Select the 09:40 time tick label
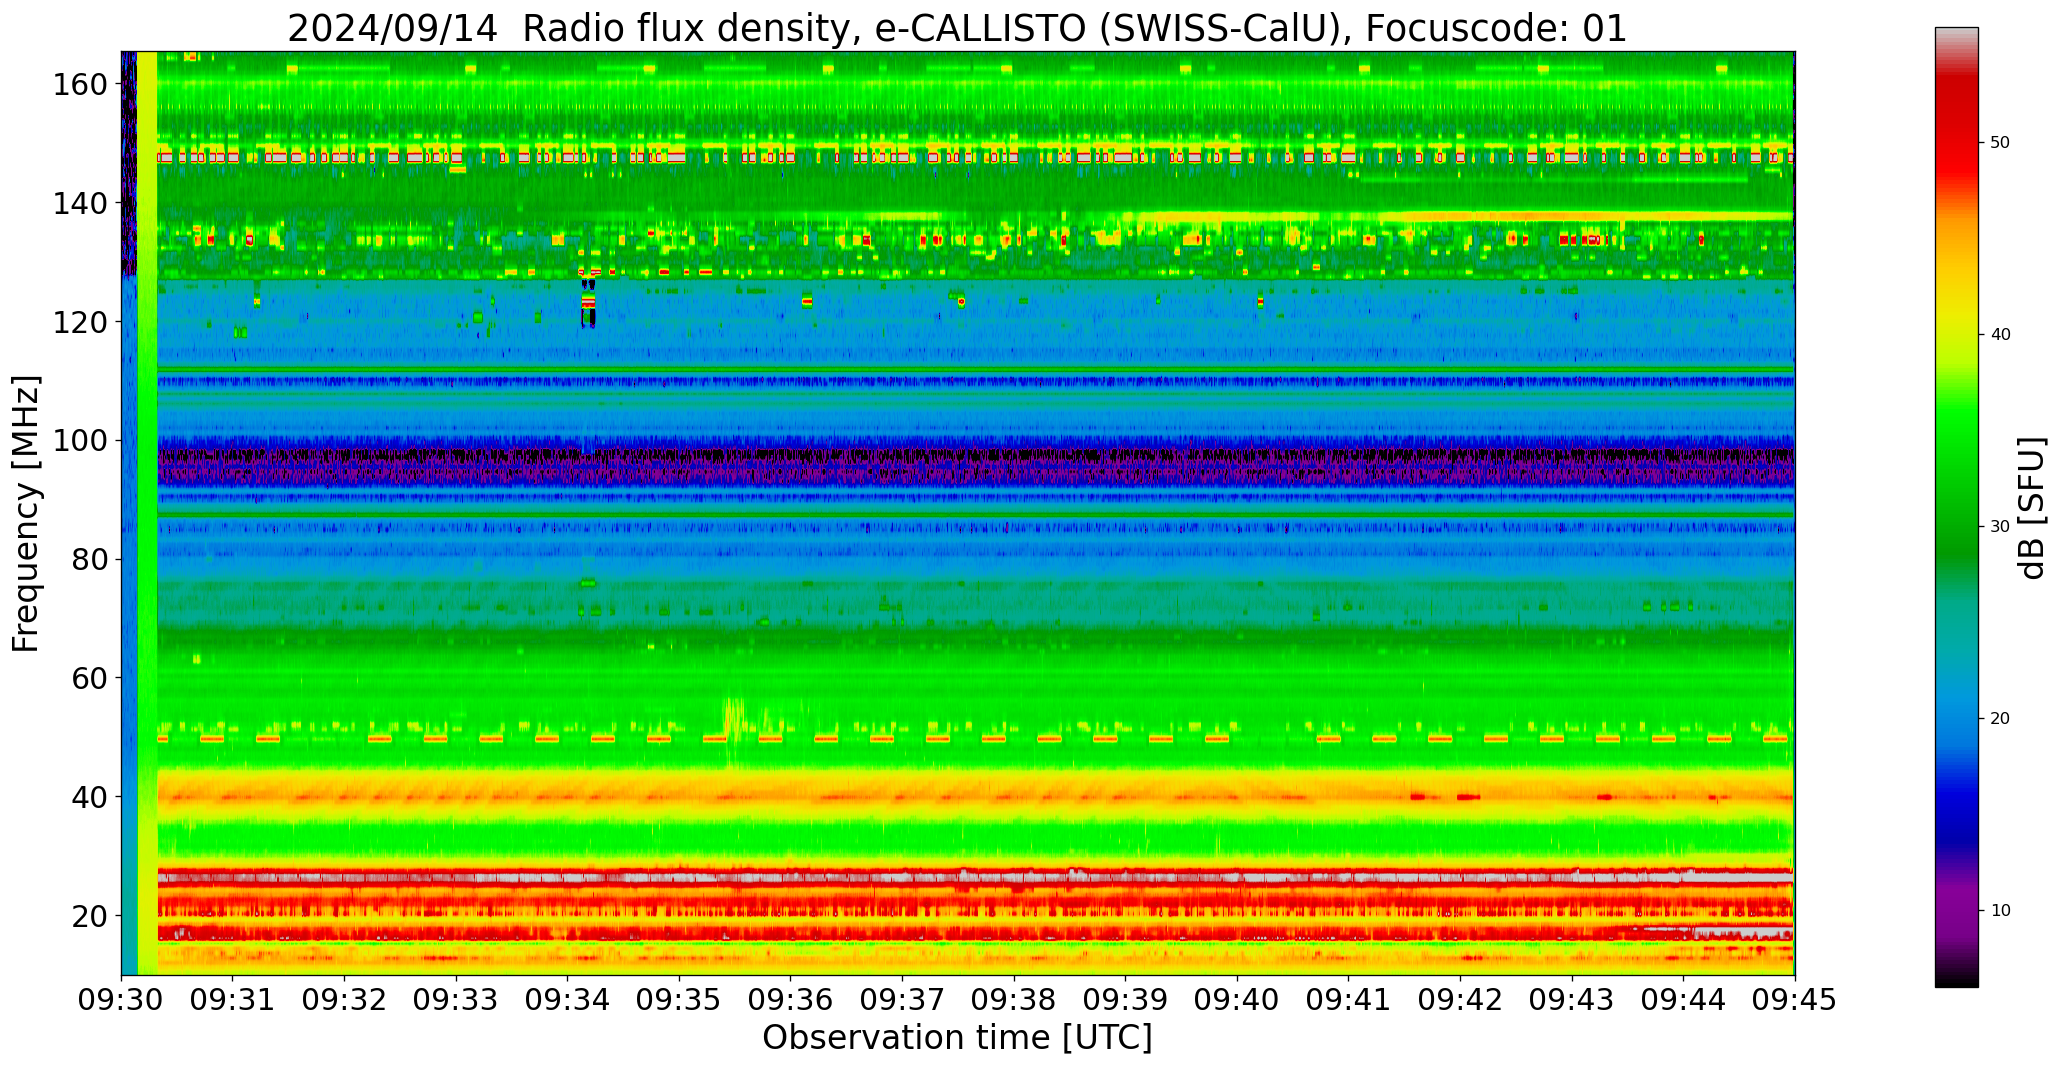 point(1237,1000)
